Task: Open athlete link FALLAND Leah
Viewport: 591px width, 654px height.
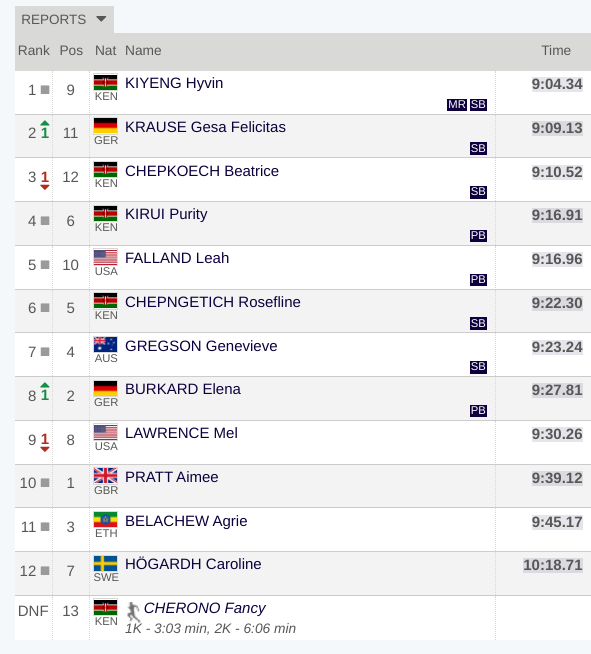Action: click(x=177, y=258)
